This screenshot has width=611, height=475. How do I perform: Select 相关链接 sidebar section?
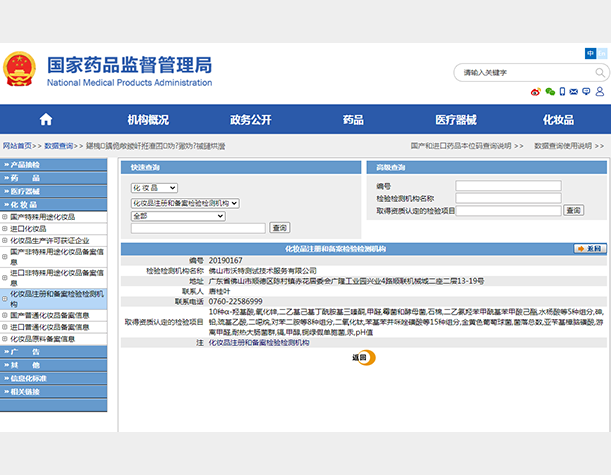coord(53,392)
